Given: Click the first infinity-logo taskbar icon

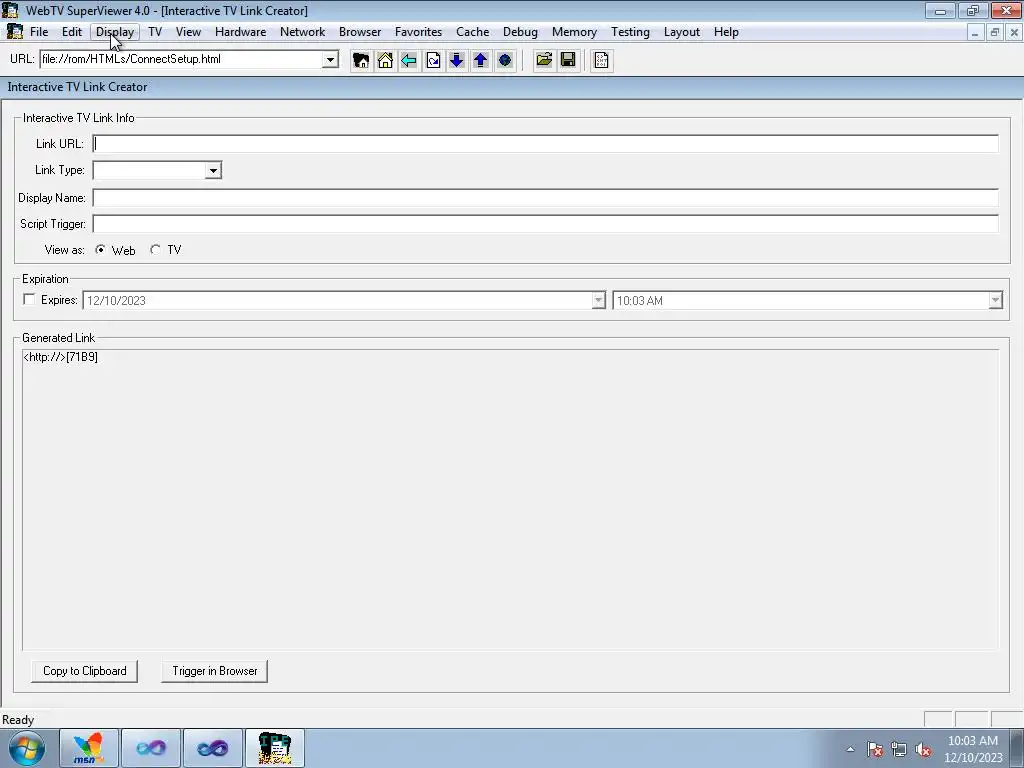Looking at the screenshot, I should pos(151,748).
